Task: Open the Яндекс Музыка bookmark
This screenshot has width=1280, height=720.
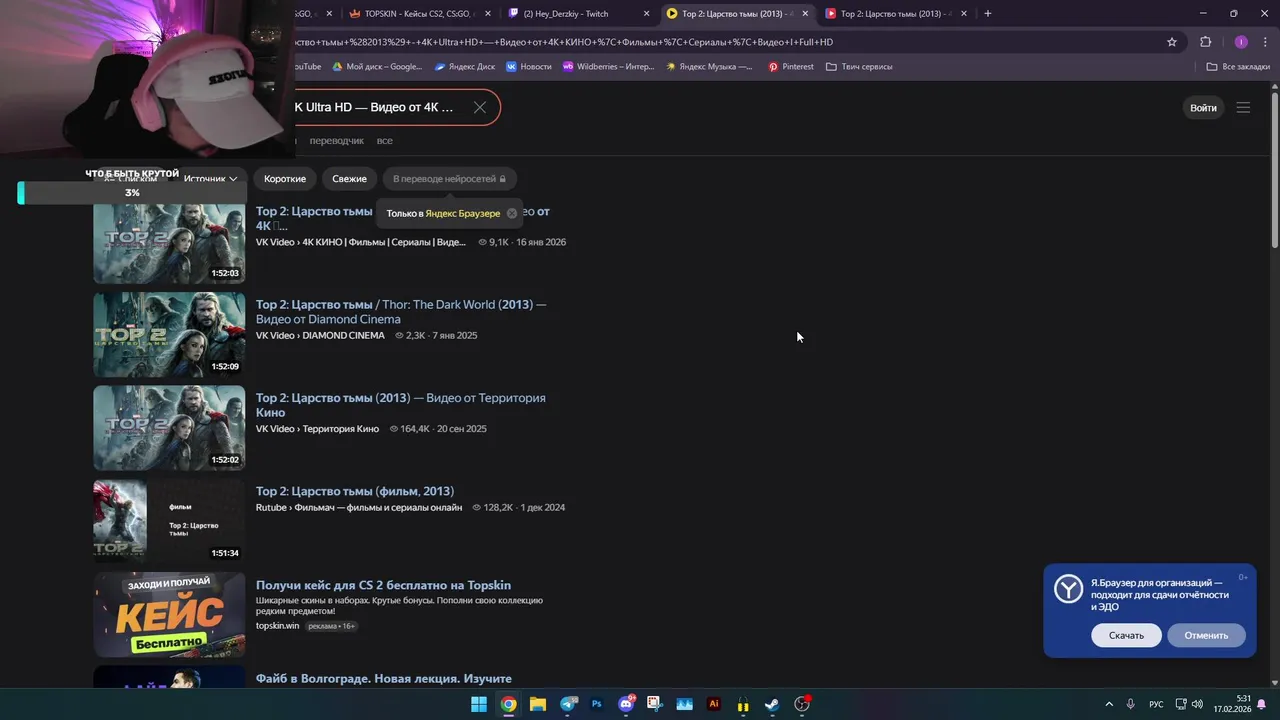Action: pos(708,67)
